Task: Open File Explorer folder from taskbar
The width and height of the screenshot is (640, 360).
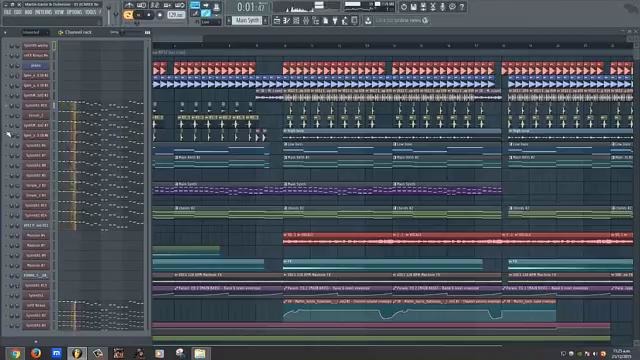Action: [200, 353]
